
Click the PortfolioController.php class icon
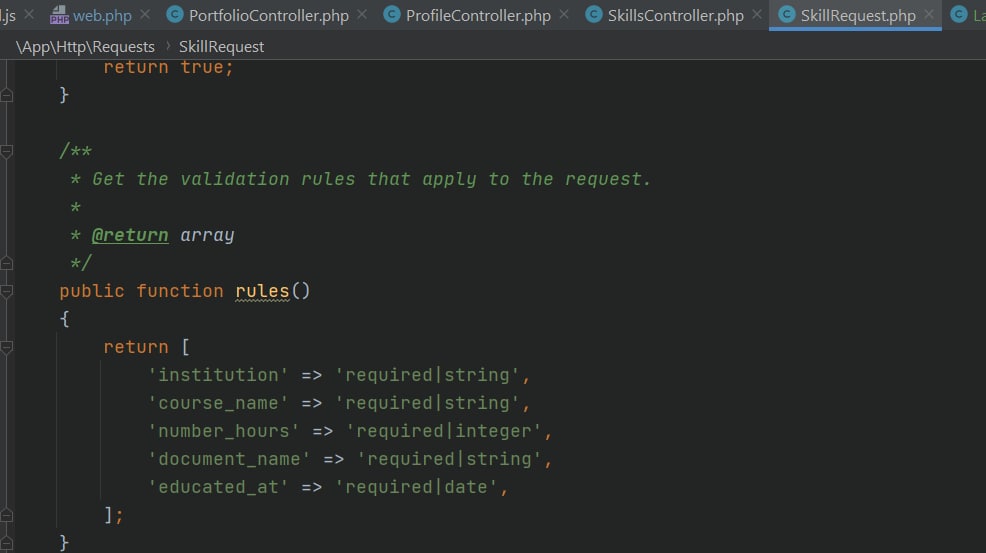pos(174,14)
